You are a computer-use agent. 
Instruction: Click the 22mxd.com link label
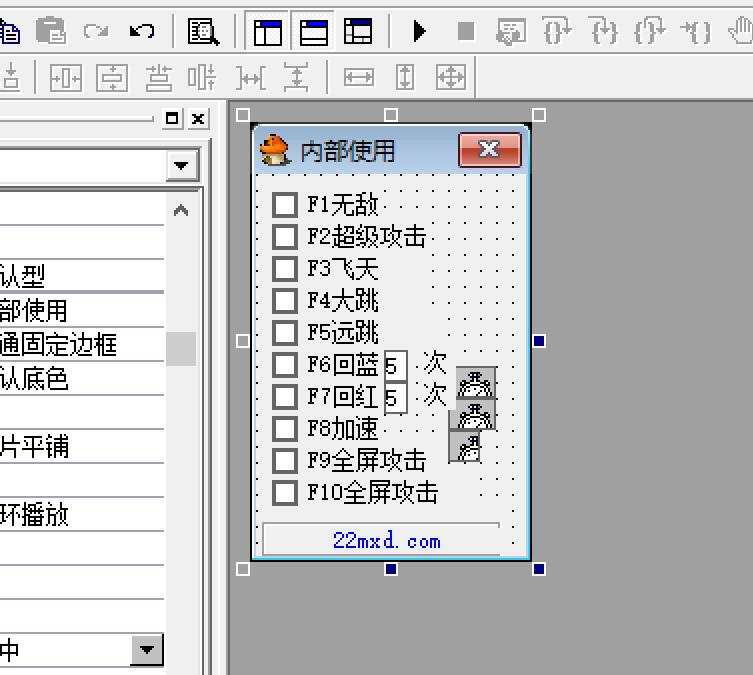tap(387, 541)
